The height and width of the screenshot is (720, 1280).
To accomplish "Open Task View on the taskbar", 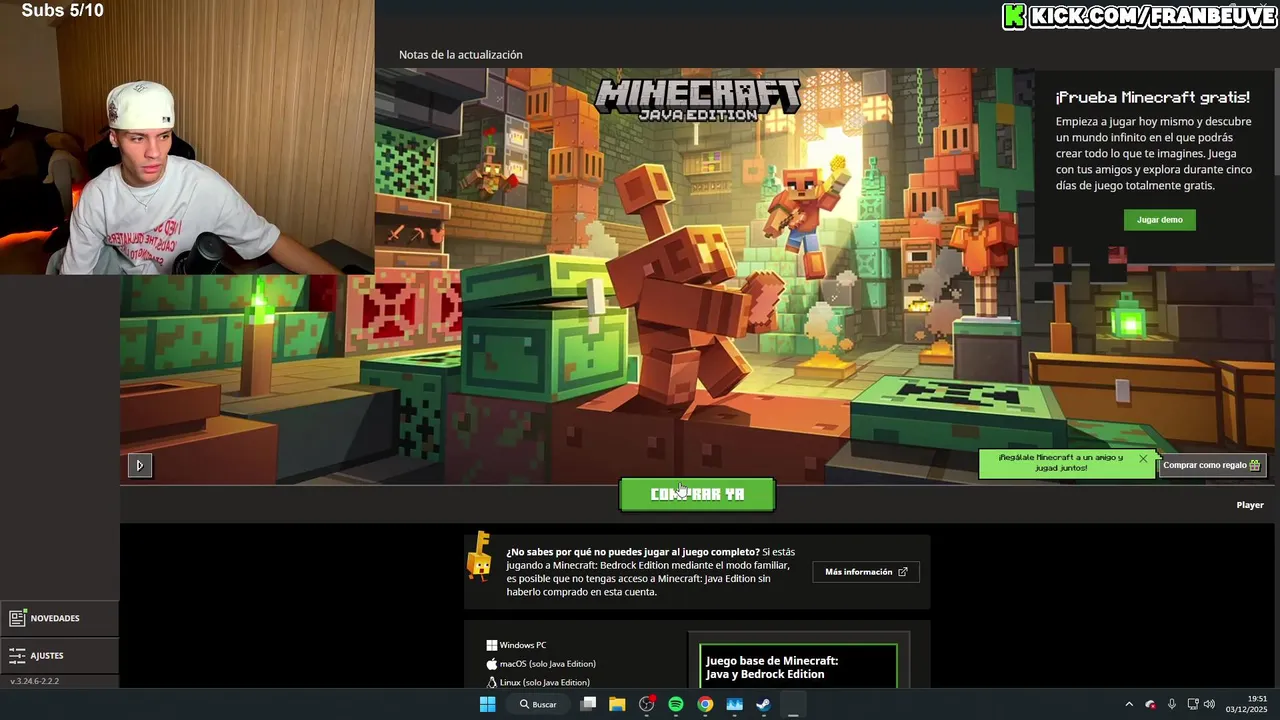I will 588,704.
